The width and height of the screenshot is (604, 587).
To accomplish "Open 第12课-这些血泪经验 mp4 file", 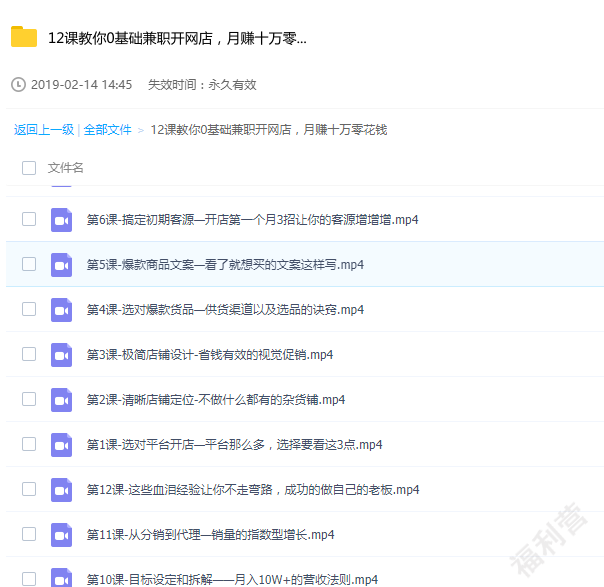I will (253, 490).
